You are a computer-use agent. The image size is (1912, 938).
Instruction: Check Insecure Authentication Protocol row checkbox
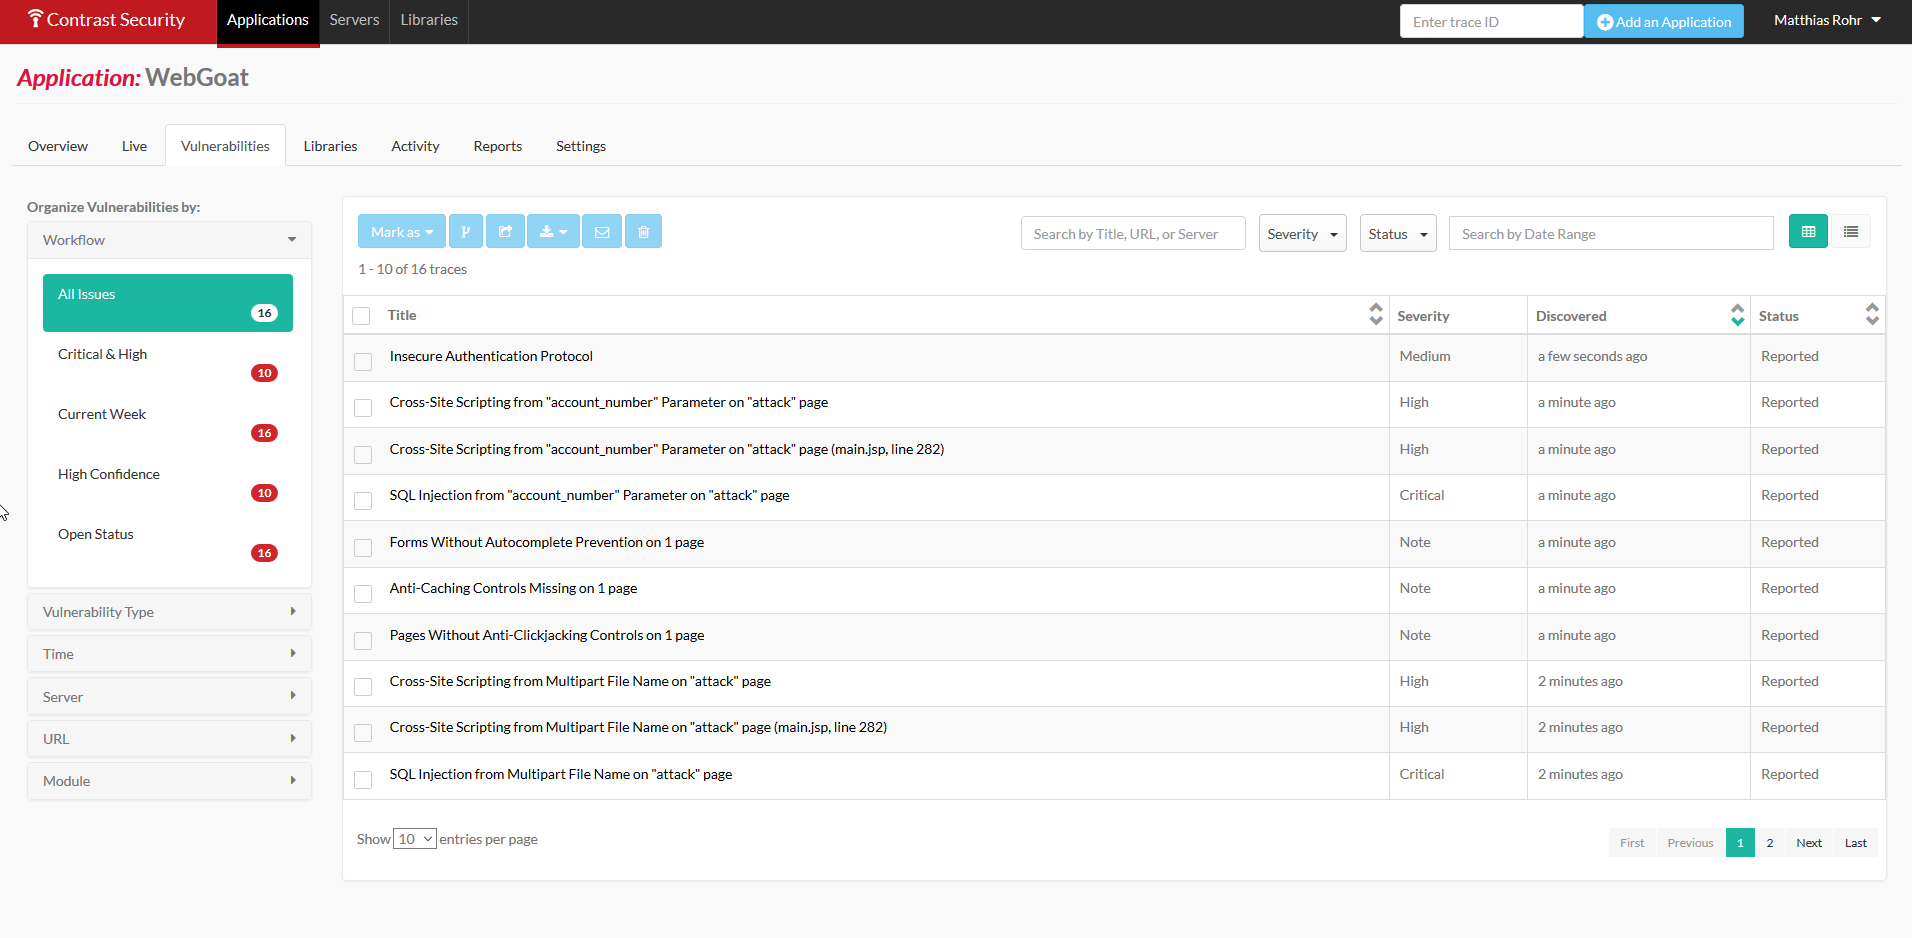coord(363,361)
